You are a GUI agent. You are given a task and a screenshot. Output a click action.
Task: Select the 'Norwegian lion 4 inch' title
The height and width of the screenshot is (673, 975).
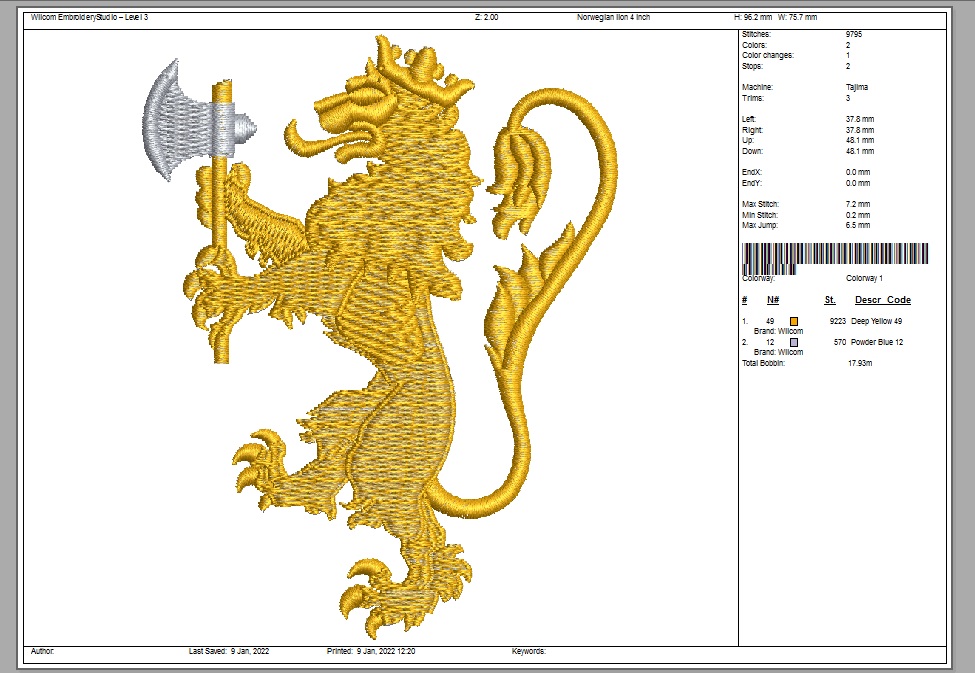click(613, 18)
